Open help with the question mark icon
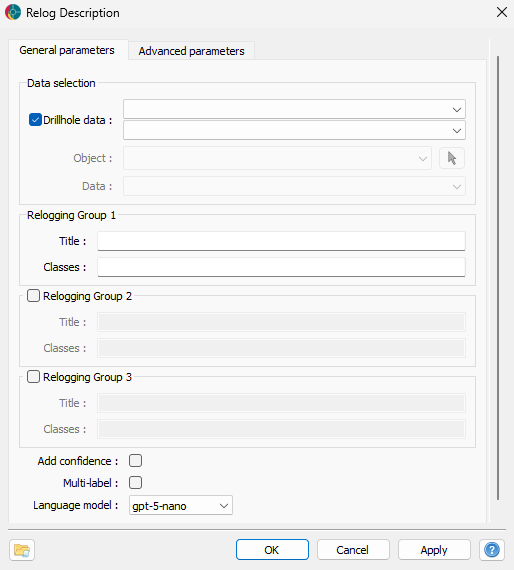Viewport: 514px width, 570px height. [491, 550]
